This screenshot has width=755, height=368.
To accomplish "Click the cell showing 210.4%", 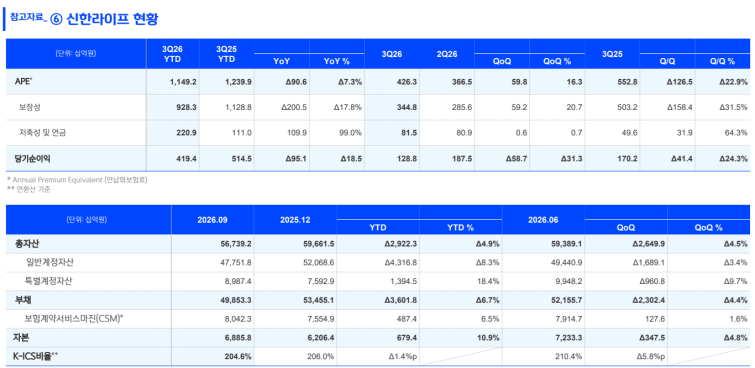I will pyautogui.click(x=569, y=356).
